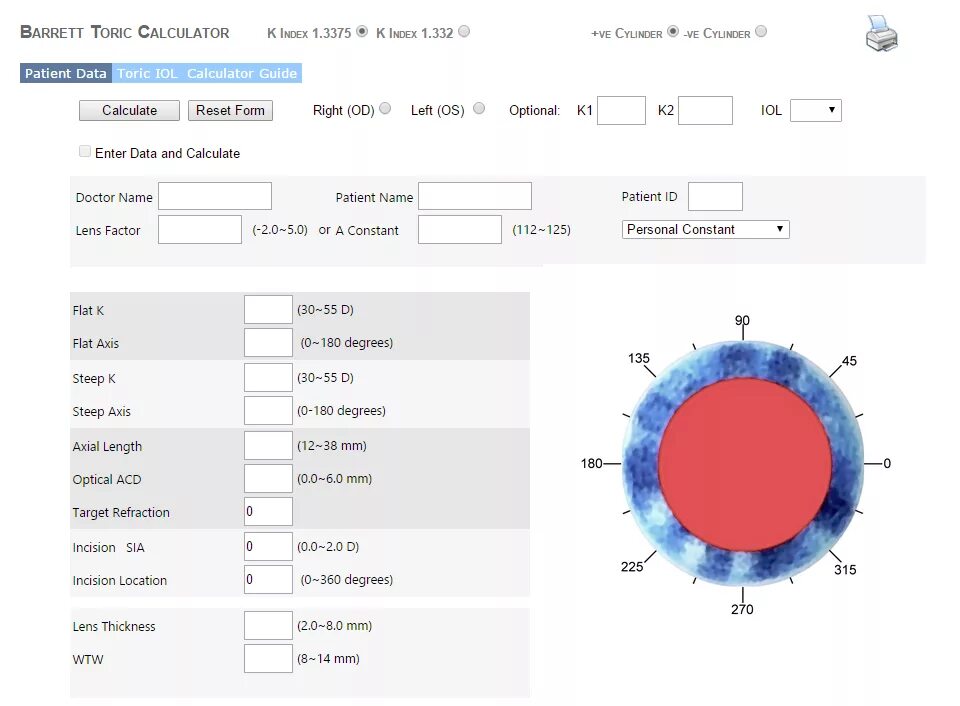Switch to Patient Data tab
The height and width of the screenshot is (706, 960).
(x=66, y=73)
